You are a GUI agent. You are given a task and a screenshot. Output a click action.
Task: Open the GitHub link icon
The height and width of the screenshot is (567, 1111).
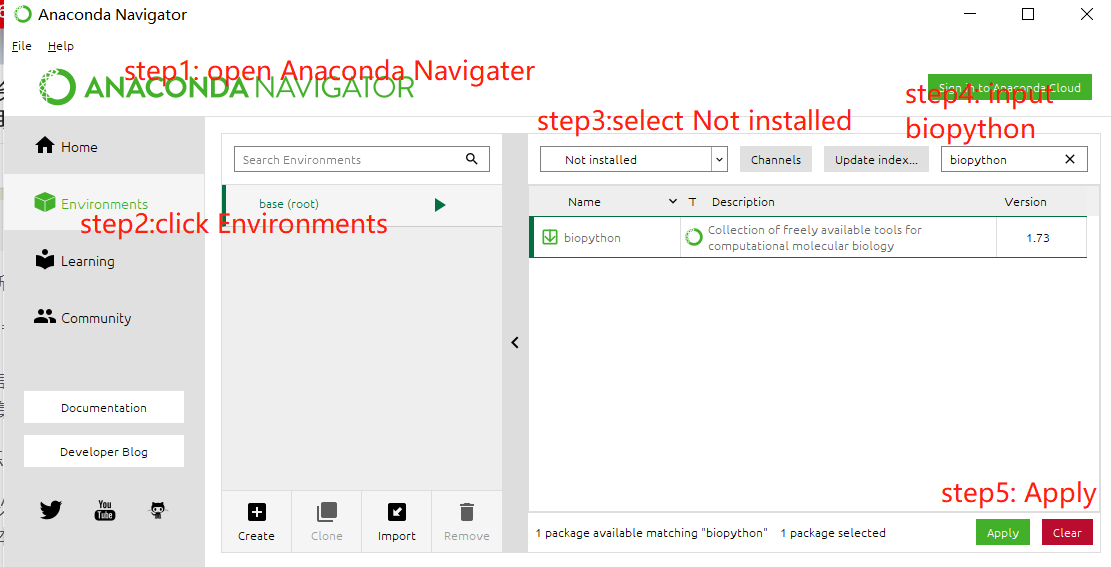pyautogui.click(x=159, y=510)
